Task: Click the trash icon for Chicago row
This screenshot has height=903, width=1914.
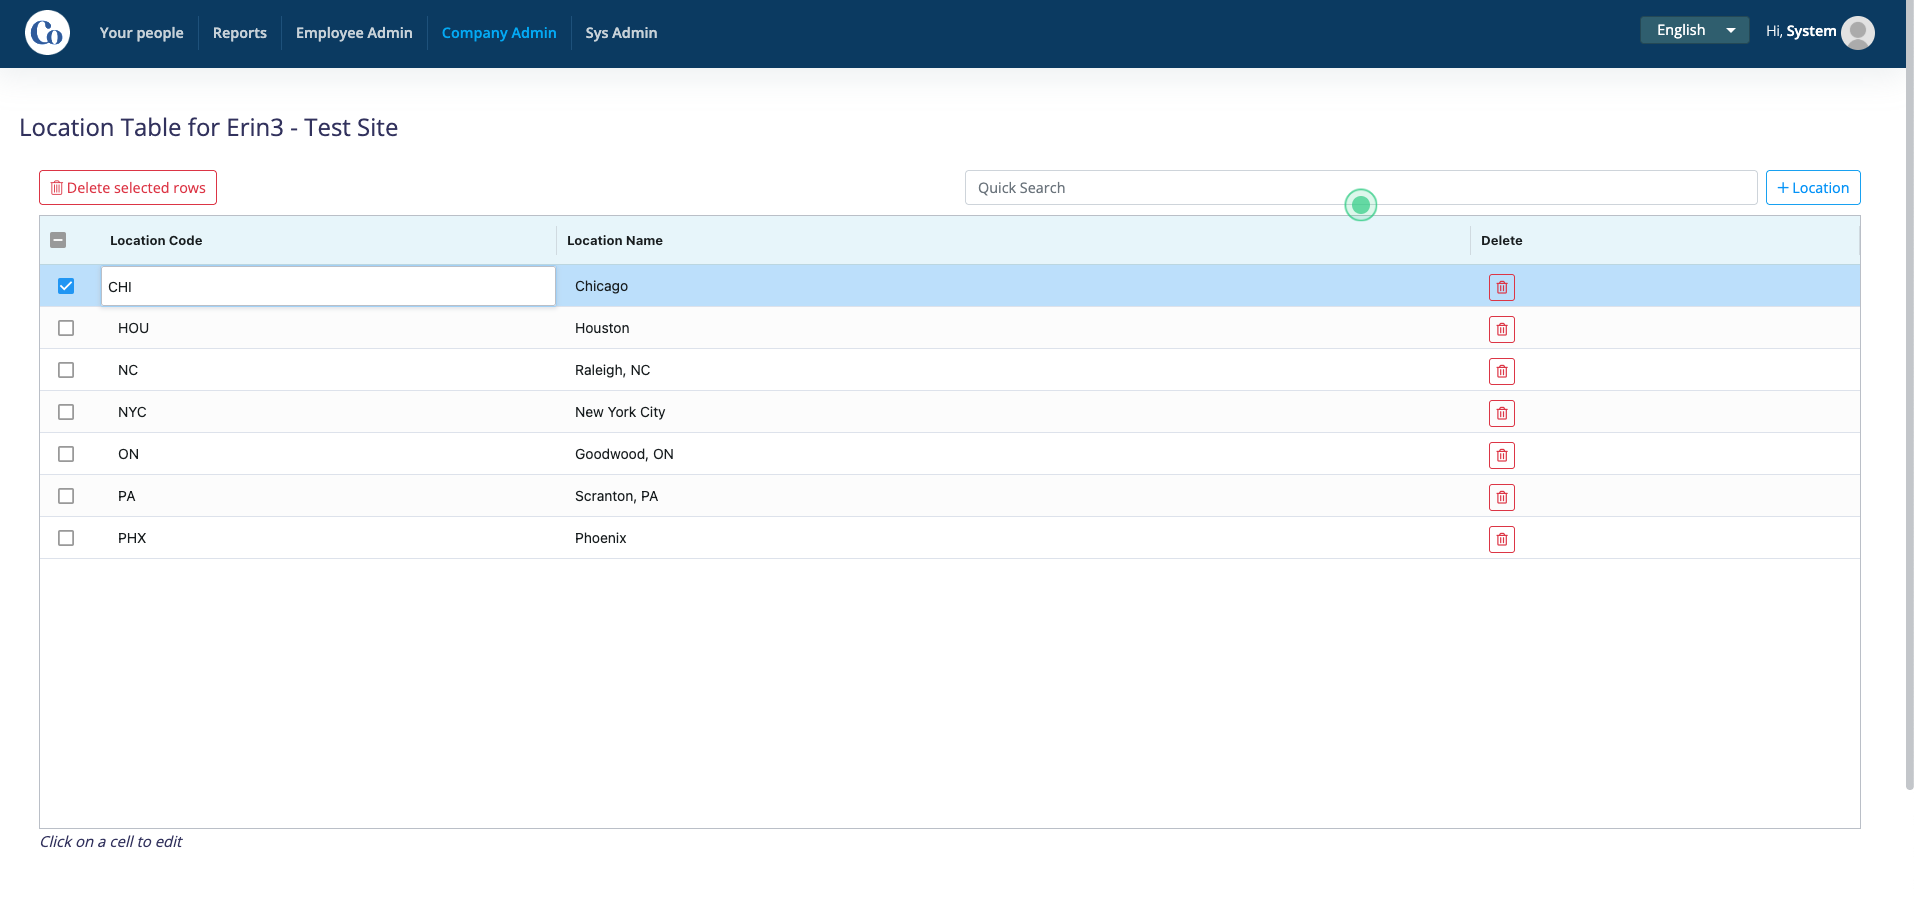Action: [1501, 287]
